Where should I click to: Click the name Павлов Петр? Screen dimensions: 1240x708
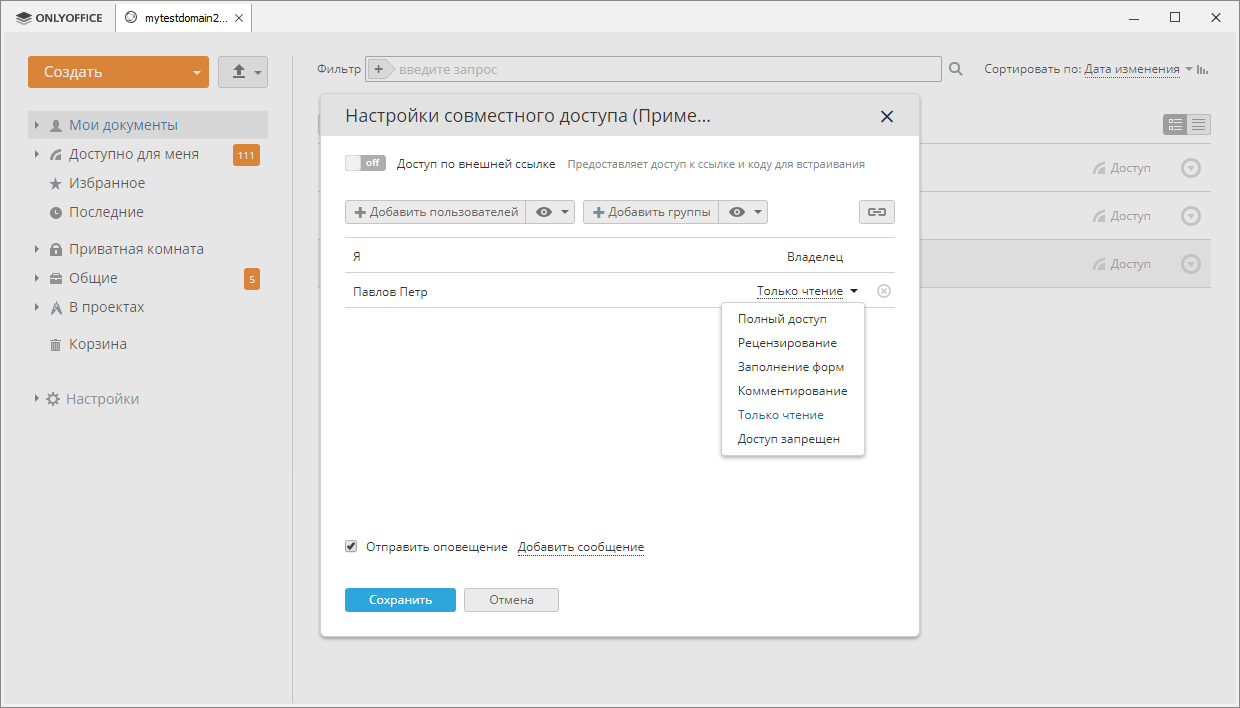point(390,291)
